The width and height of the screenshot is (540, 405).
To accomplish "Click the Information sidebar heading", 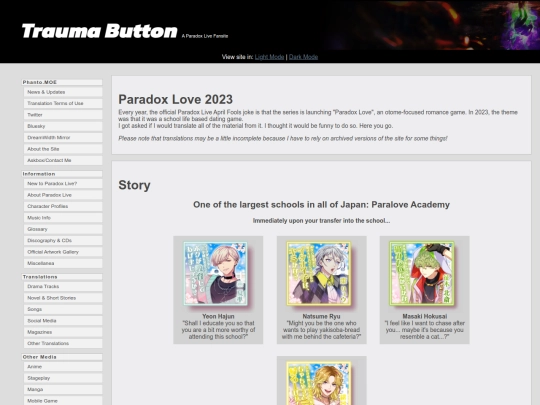I will 62,174.
